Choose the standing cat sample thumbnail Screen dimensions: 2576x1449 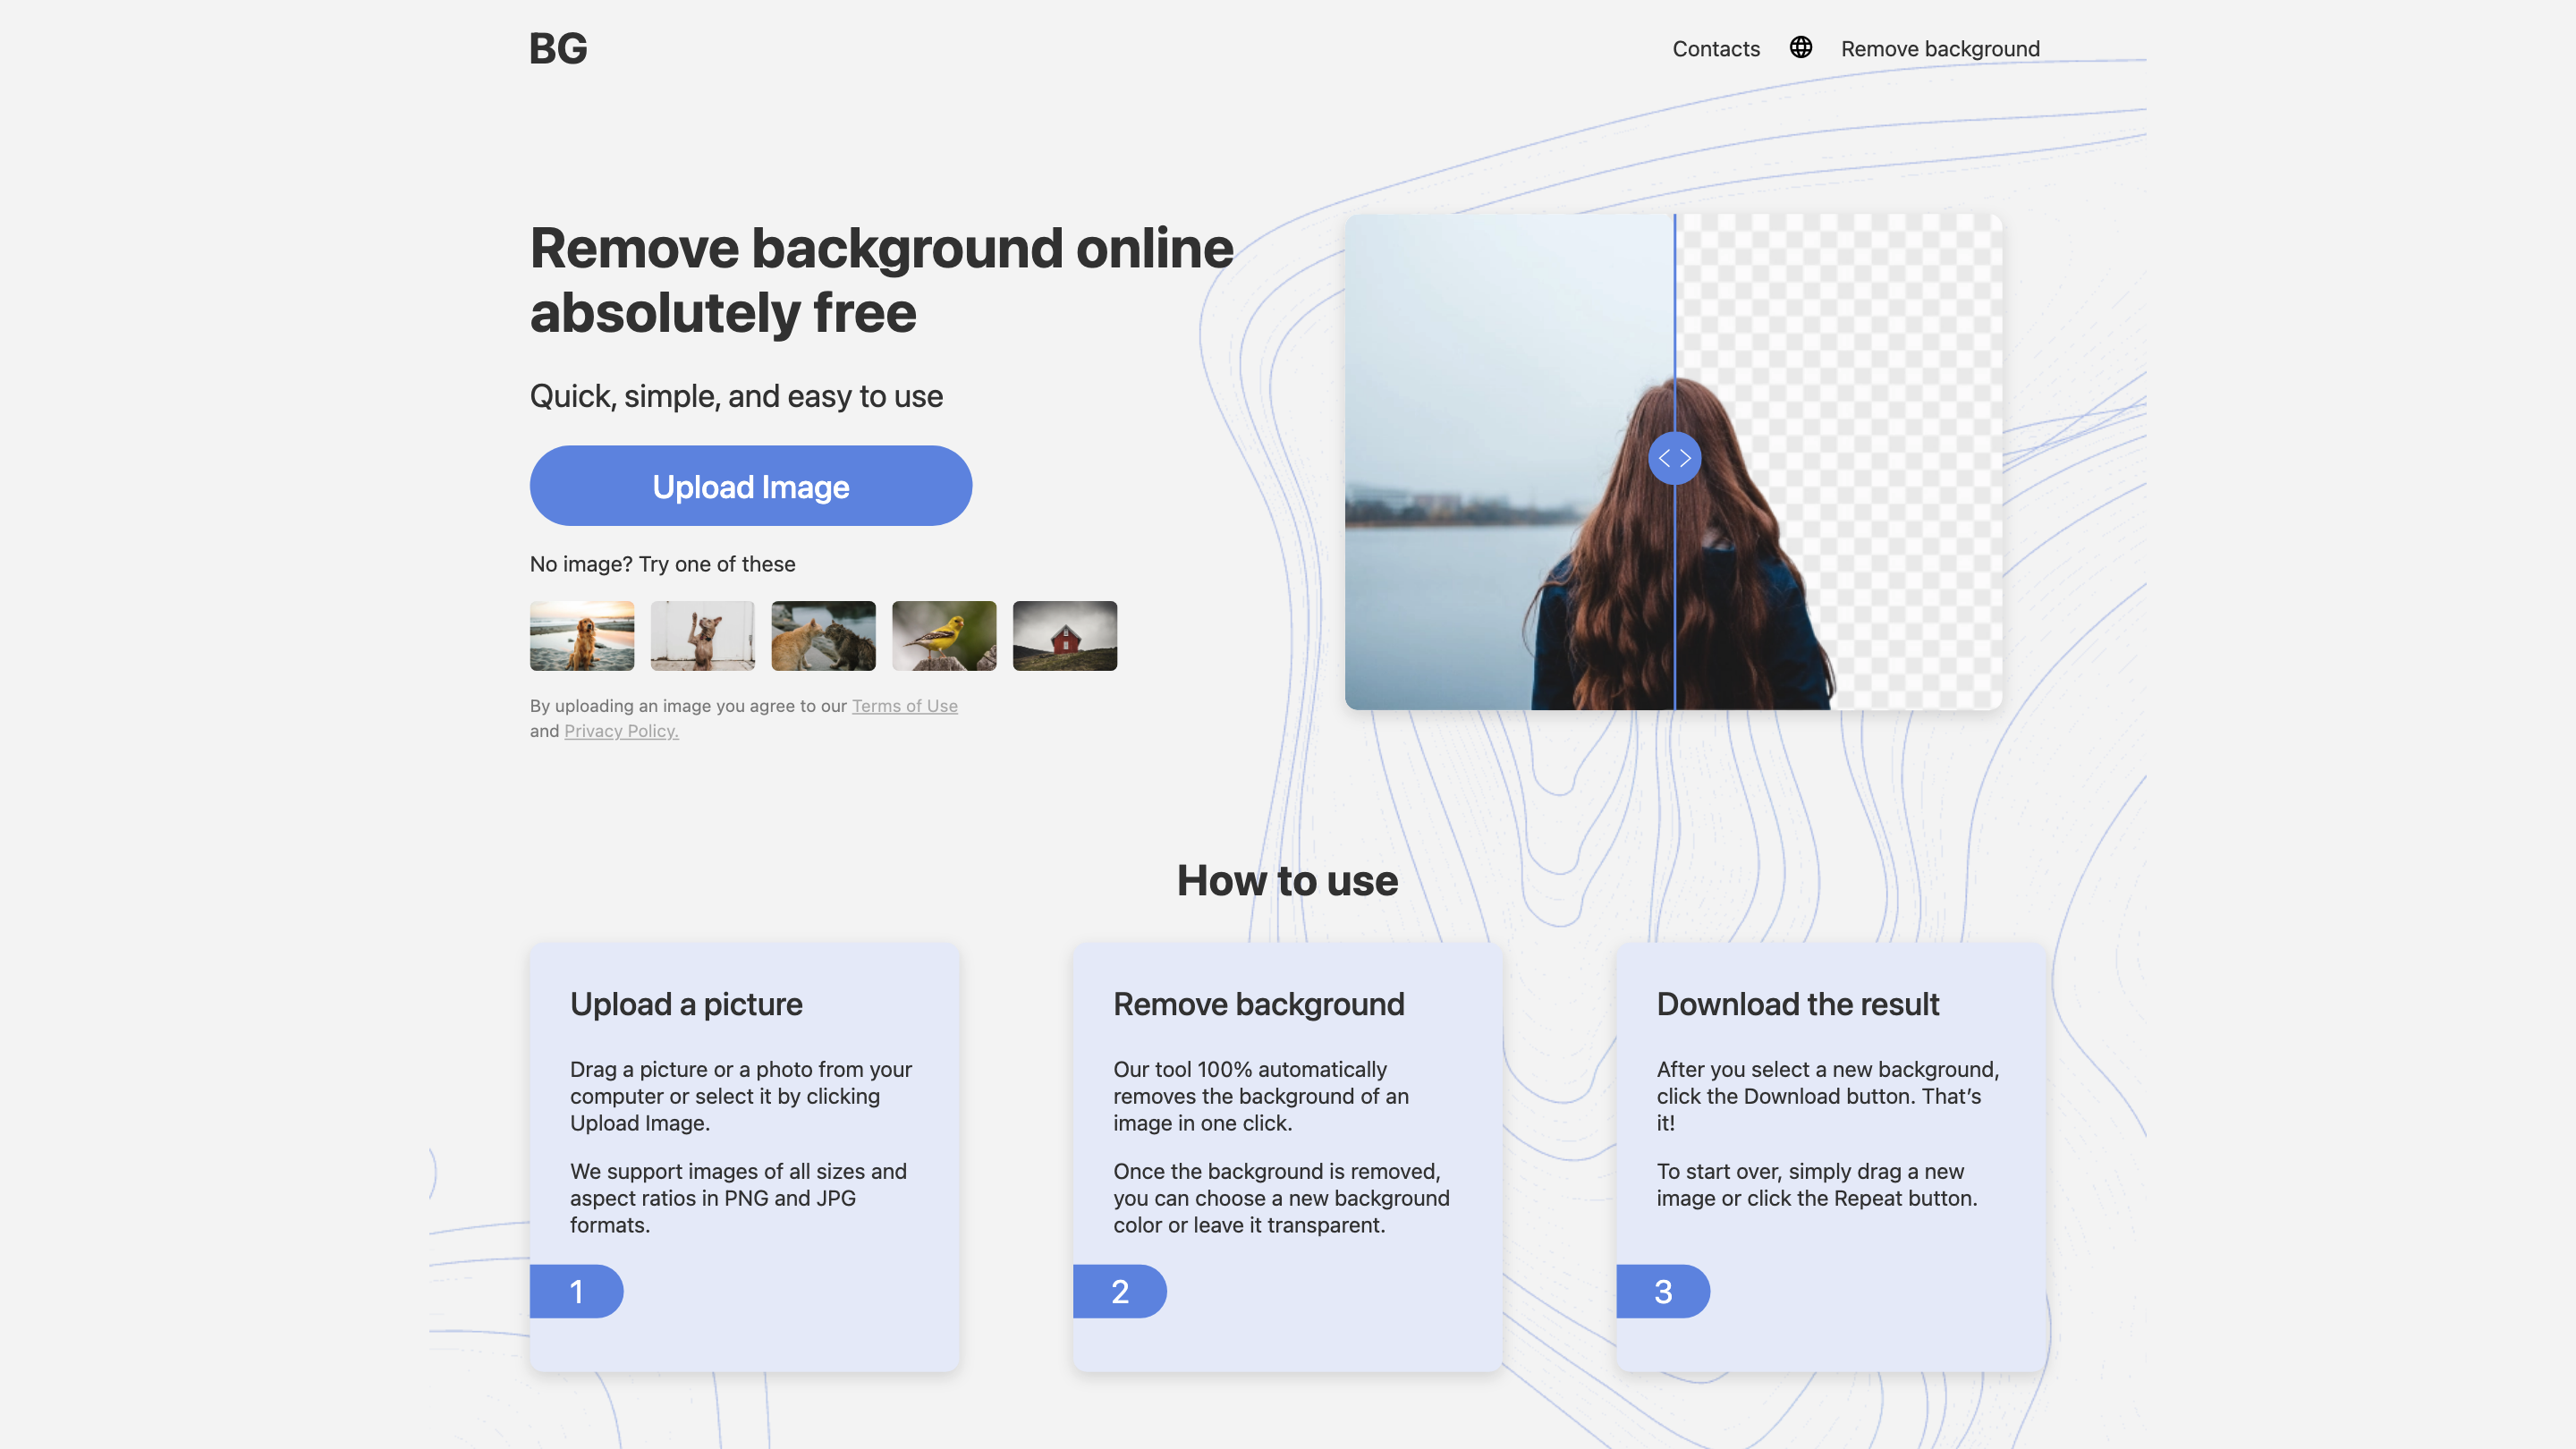tap(702, 635)
